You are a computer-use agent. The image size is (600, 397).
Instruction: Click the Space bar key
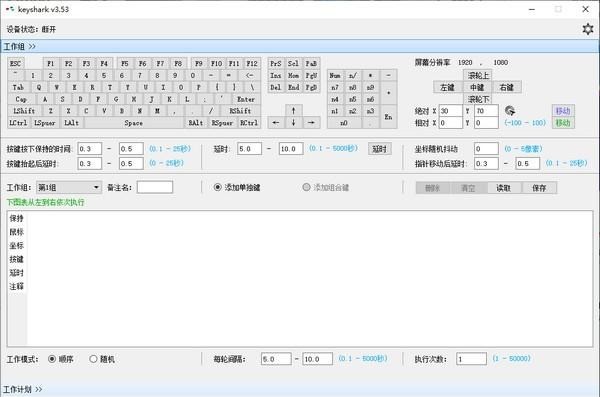pyautogui.click(x=134, y=123)
